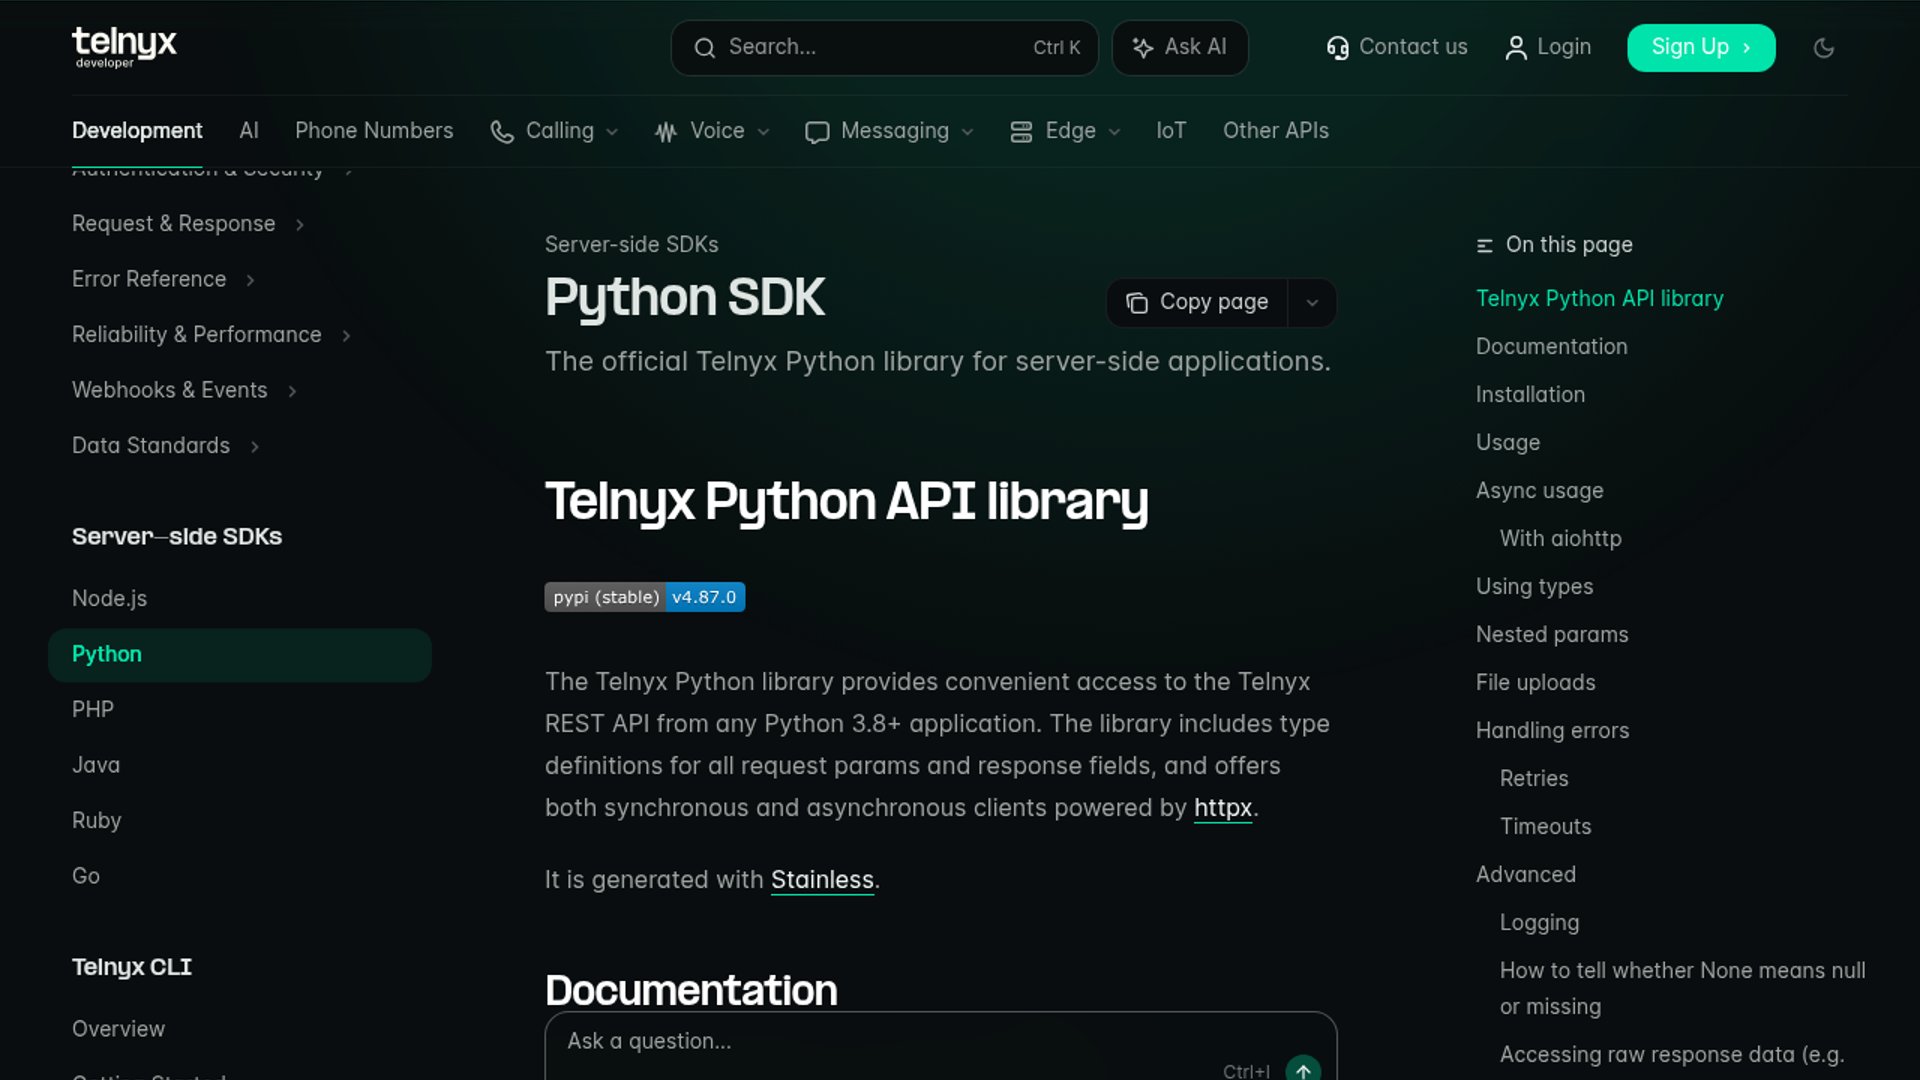This screenshot has width=1920, height=1080.
Task: Click the Contact us headset icon
Action: [x=1337, y=48]
